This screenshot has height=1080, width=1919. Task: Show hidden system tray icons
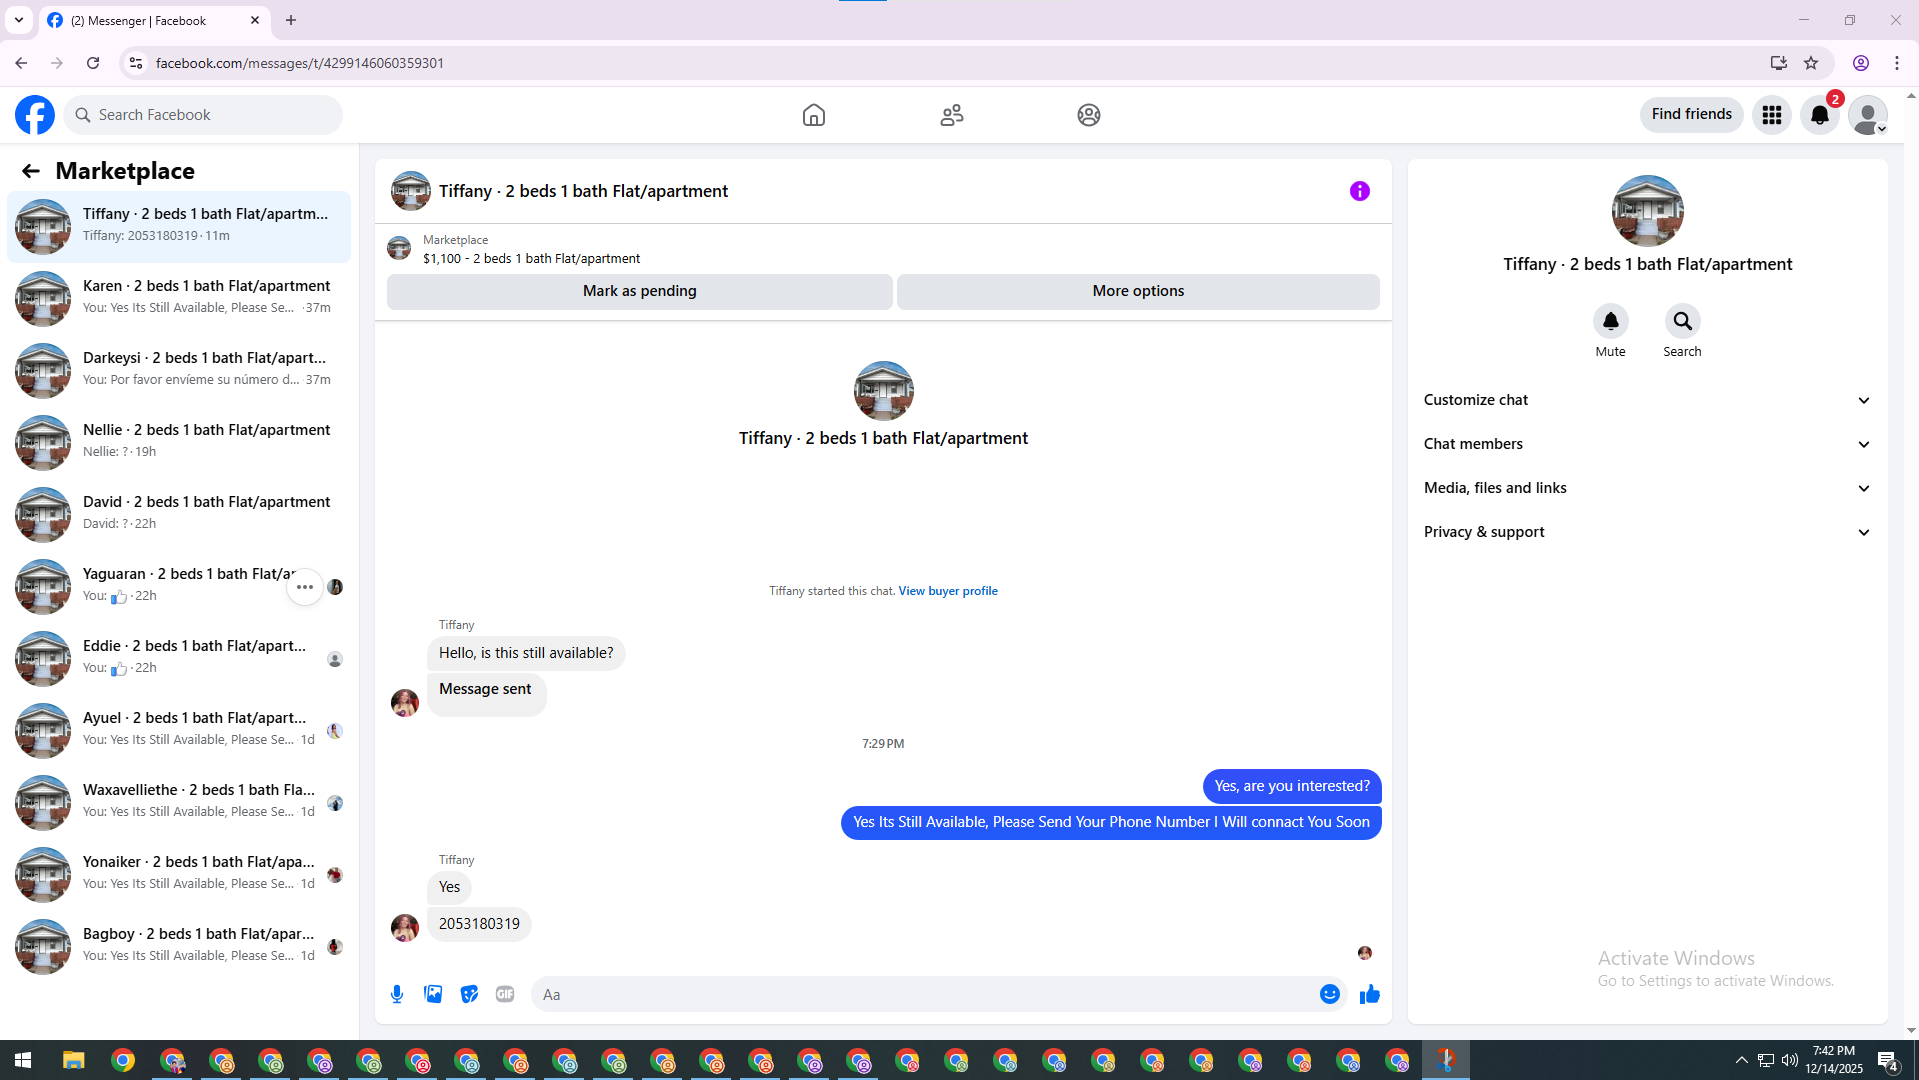[x=1741, y=1060]
